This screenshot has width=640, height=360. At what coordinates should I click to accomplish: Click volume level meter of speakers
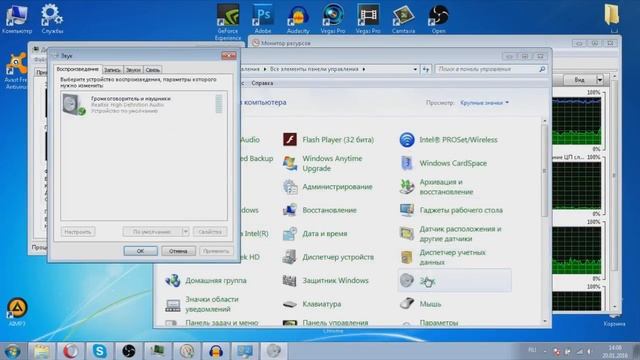(x=219, y=104)
